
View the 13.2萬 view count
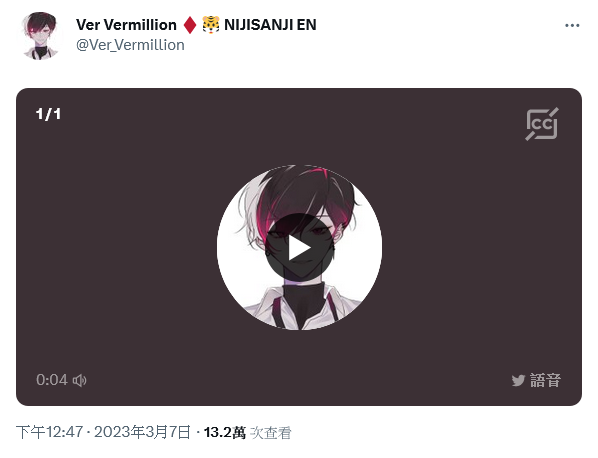(225, 432)
